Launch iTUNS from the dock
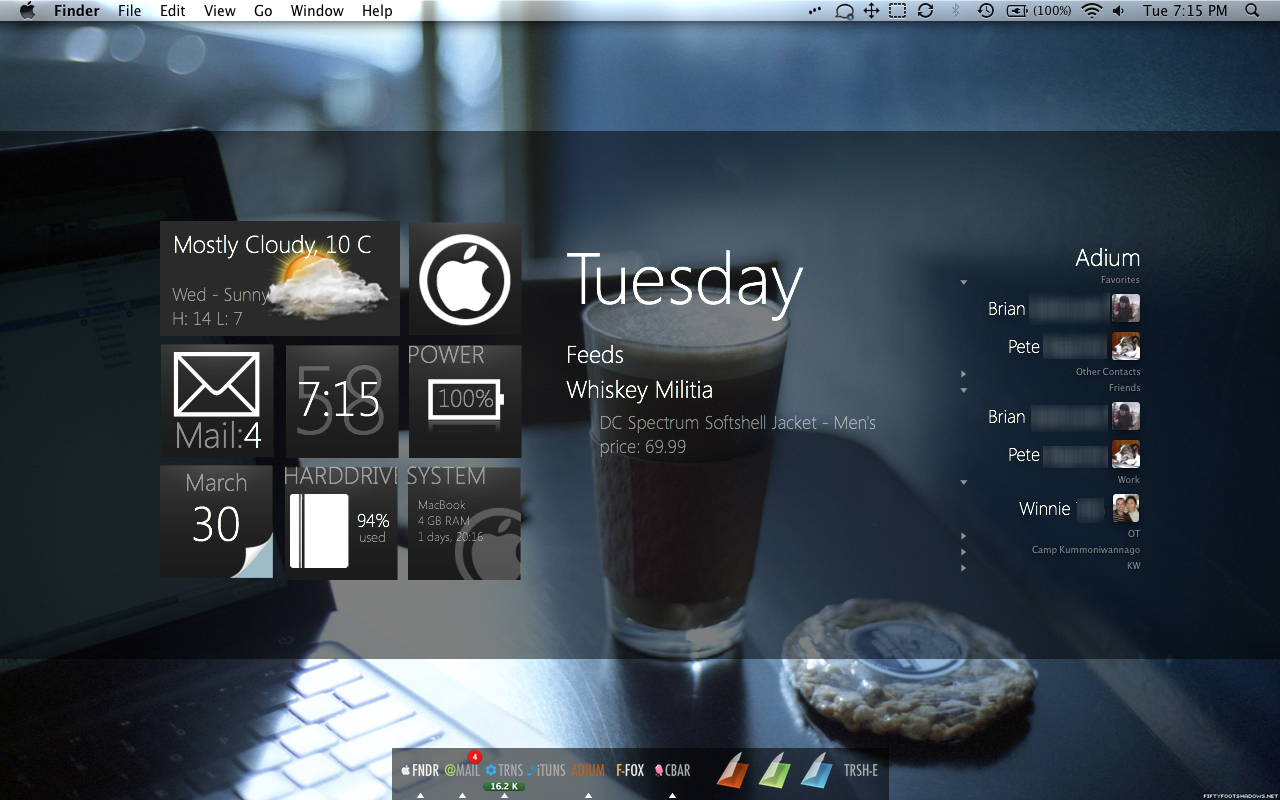Viewport: 1280px width, 800px height. point(546,771)
